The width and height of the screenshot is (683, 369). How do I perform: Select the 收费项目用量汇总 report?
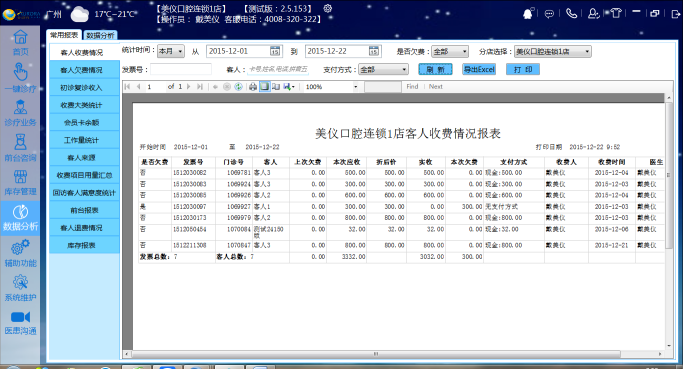84,175
